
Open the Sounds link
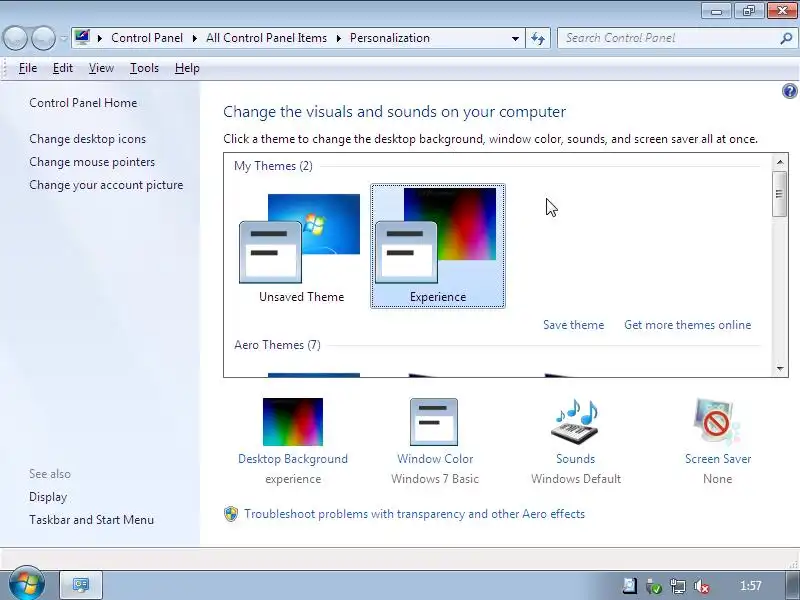tap(576, 459)
